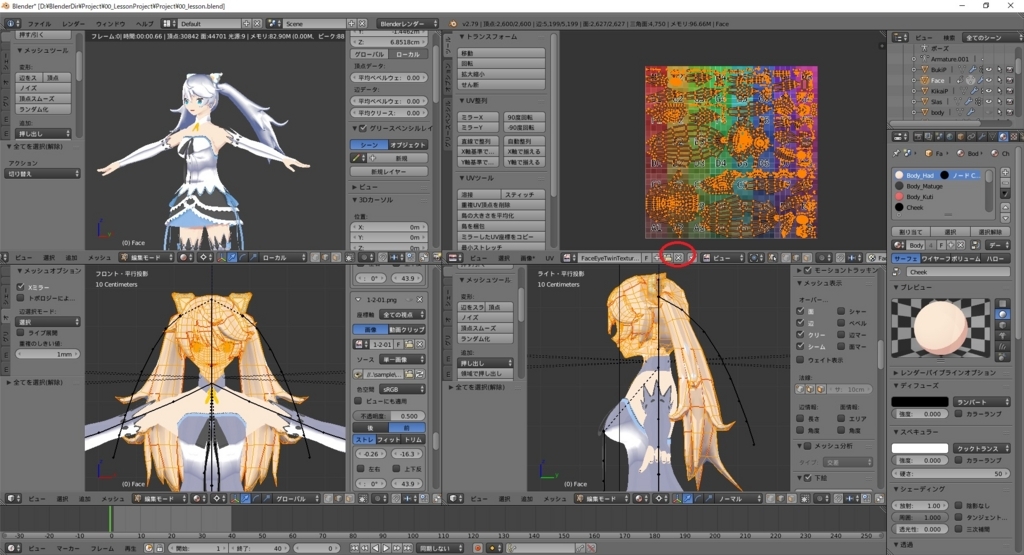Open the クックトランス specular shader dropdown
Viewport: 1024px width, 555px height.
pos(982,449)
